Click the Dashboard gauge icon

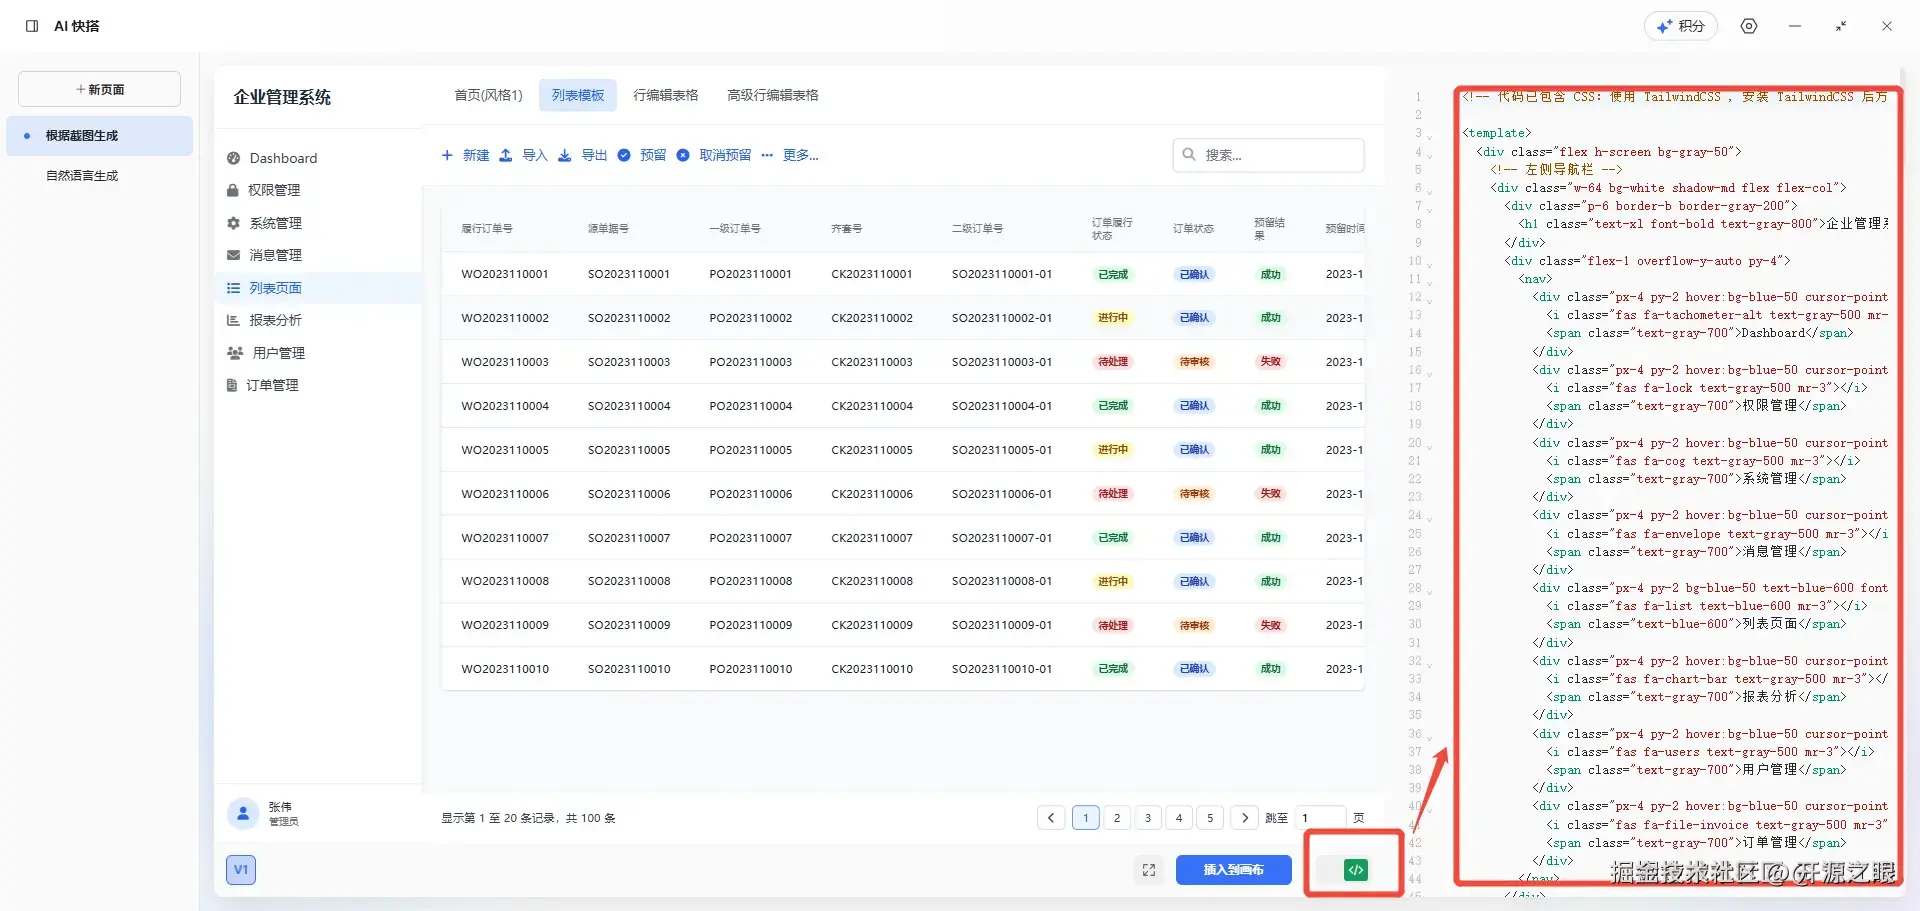click(234, 158)
